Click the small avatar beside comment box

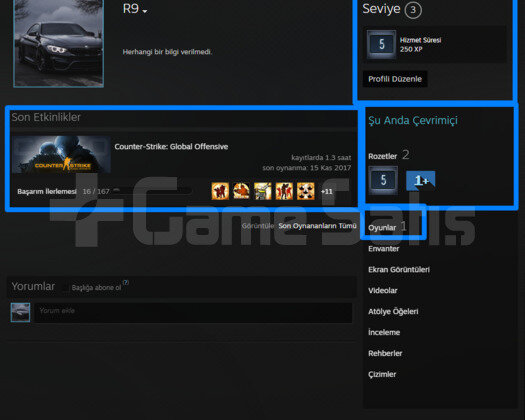click(20, 312)
